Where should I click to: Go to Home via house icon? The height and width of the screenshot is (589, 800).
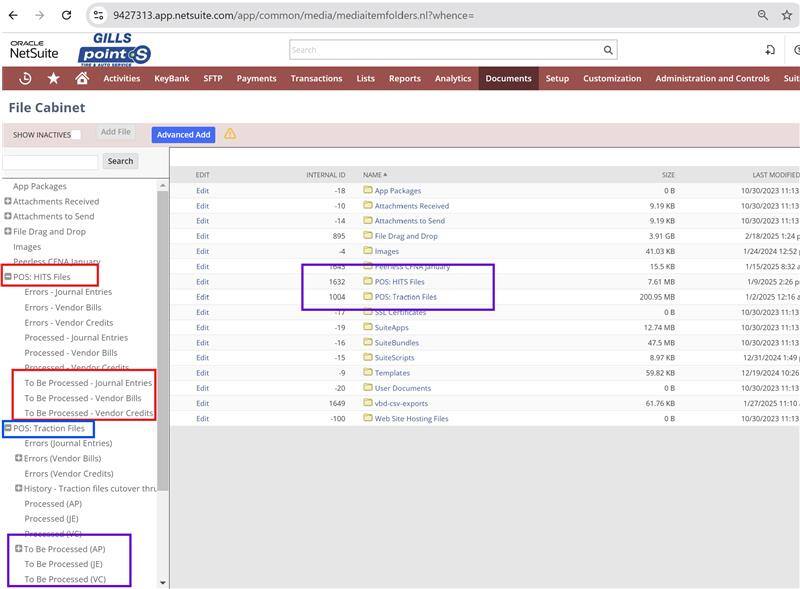(82, 78)
